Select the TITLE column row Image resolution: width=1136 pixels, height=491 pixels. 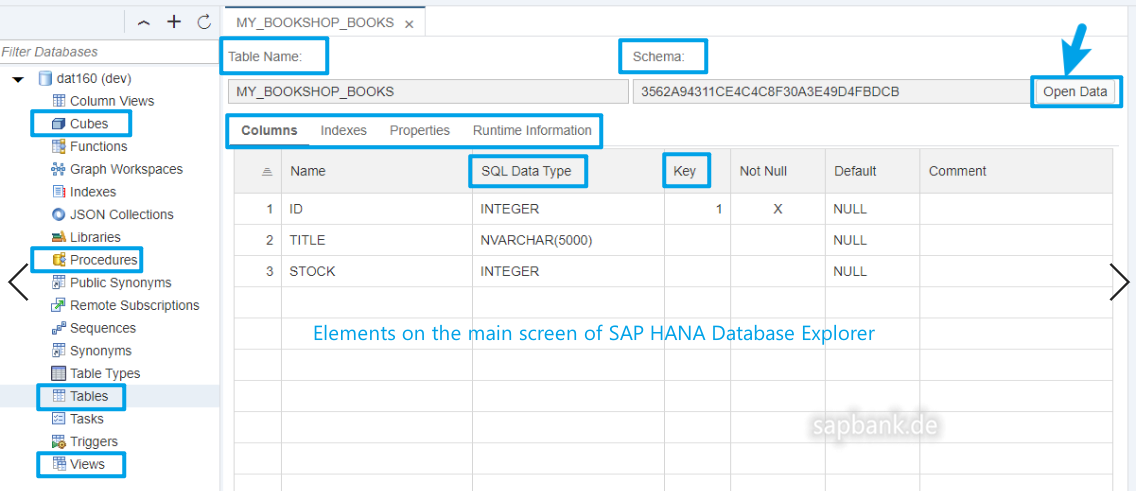(307, 241)
